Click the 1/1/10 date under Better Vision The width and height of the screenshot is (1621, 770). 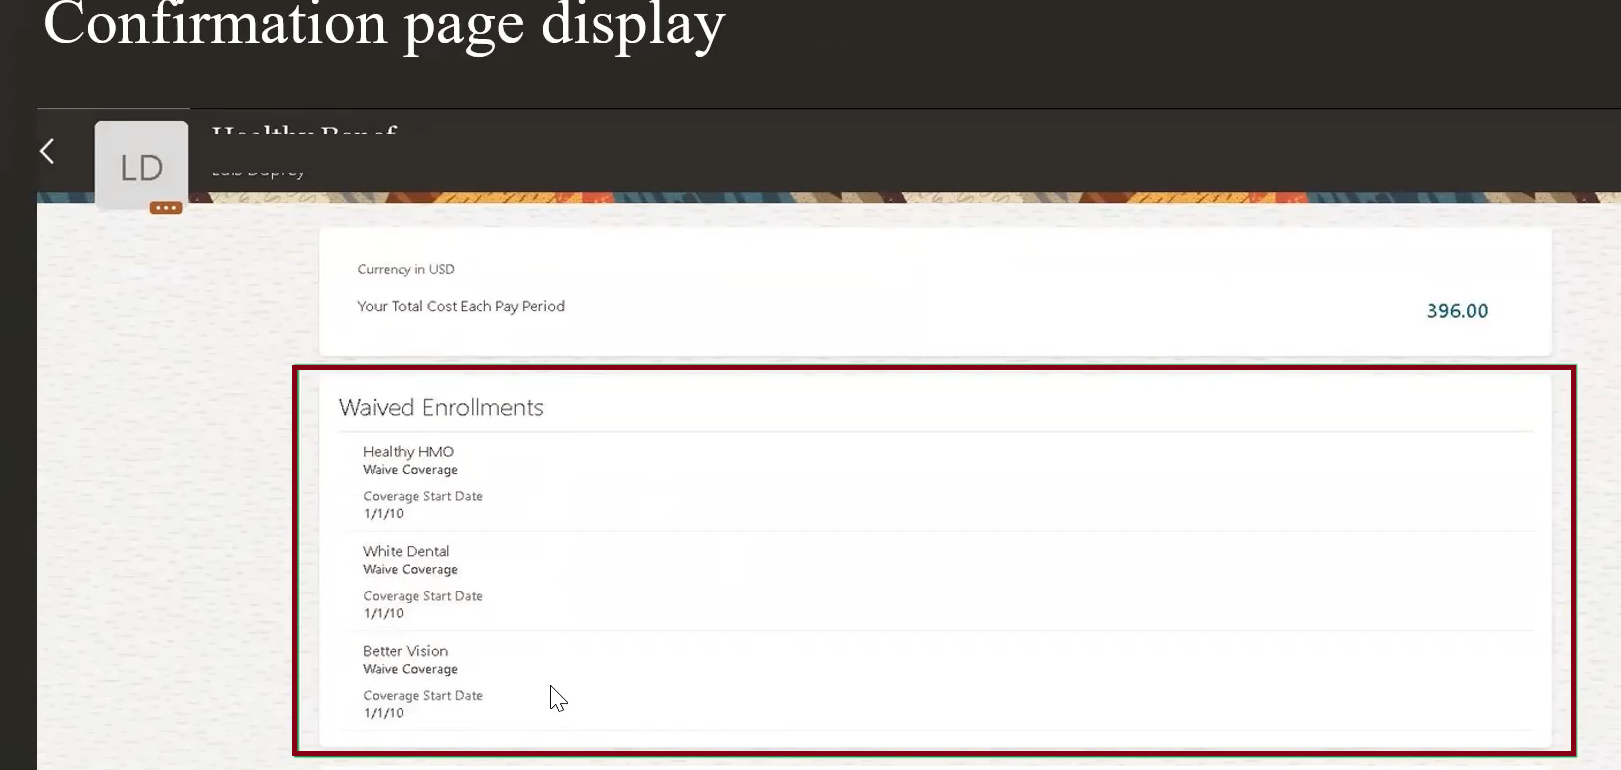pyautogui.click(x=384, y=714)
